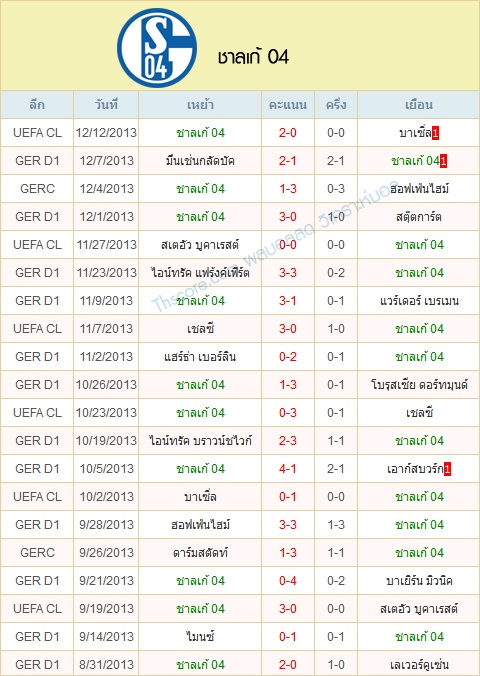
Task: Click the เหย้า column header
Action: [x=200, y=105]
